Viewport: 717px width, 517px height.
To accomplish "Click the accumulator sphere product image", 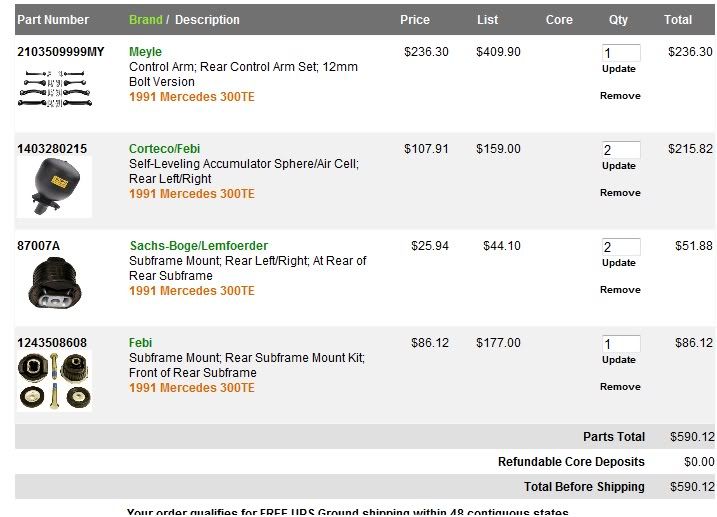I will point(54,187).
